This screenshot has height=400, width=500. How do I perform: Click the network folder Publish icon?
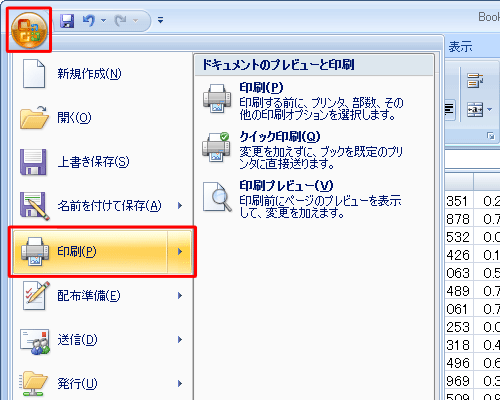(x=33, y=383)
